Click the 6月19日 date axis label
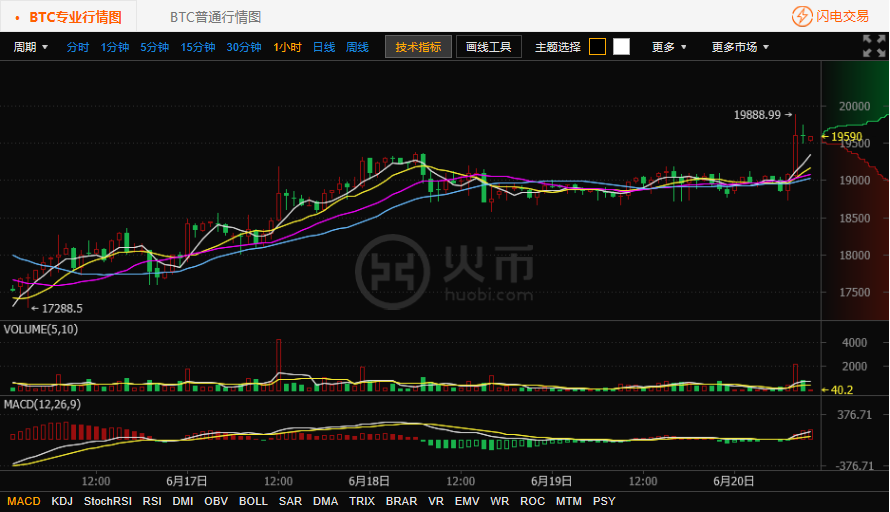 (x=552, y=481)
